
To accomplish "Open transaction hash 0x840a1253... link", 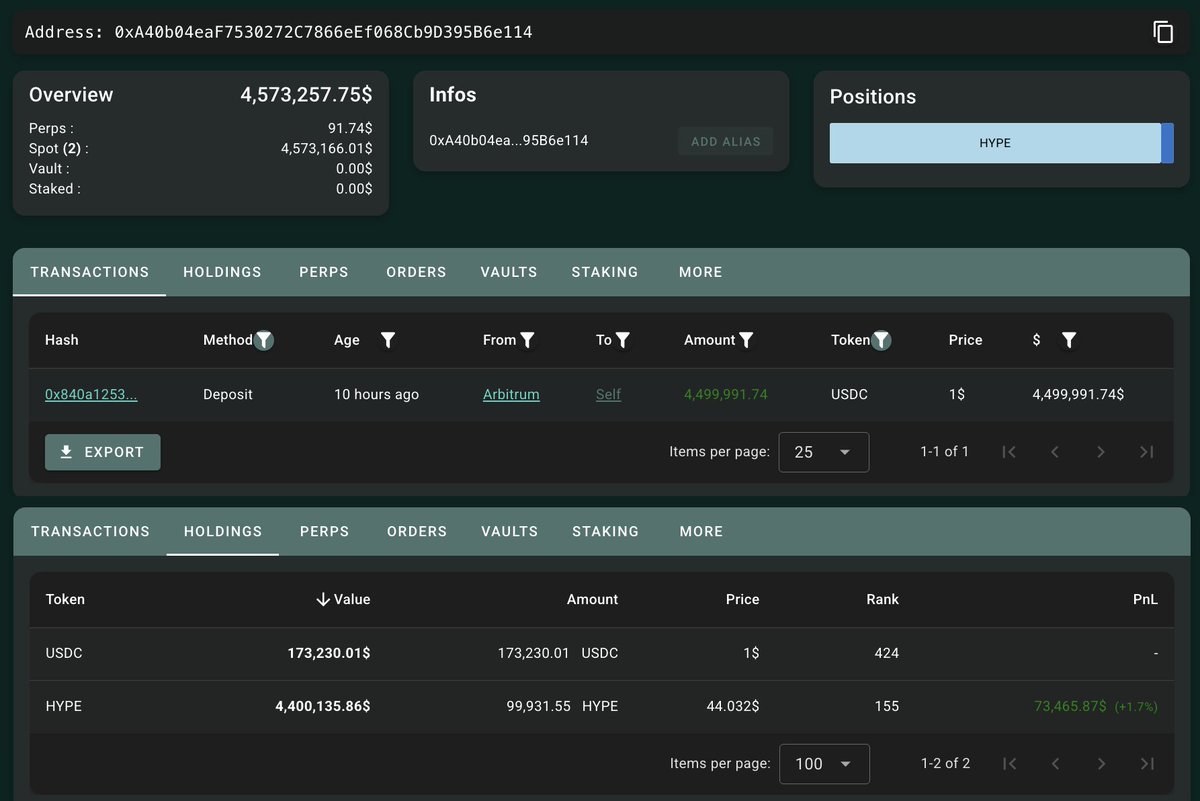I will click(x=91, y=395).
